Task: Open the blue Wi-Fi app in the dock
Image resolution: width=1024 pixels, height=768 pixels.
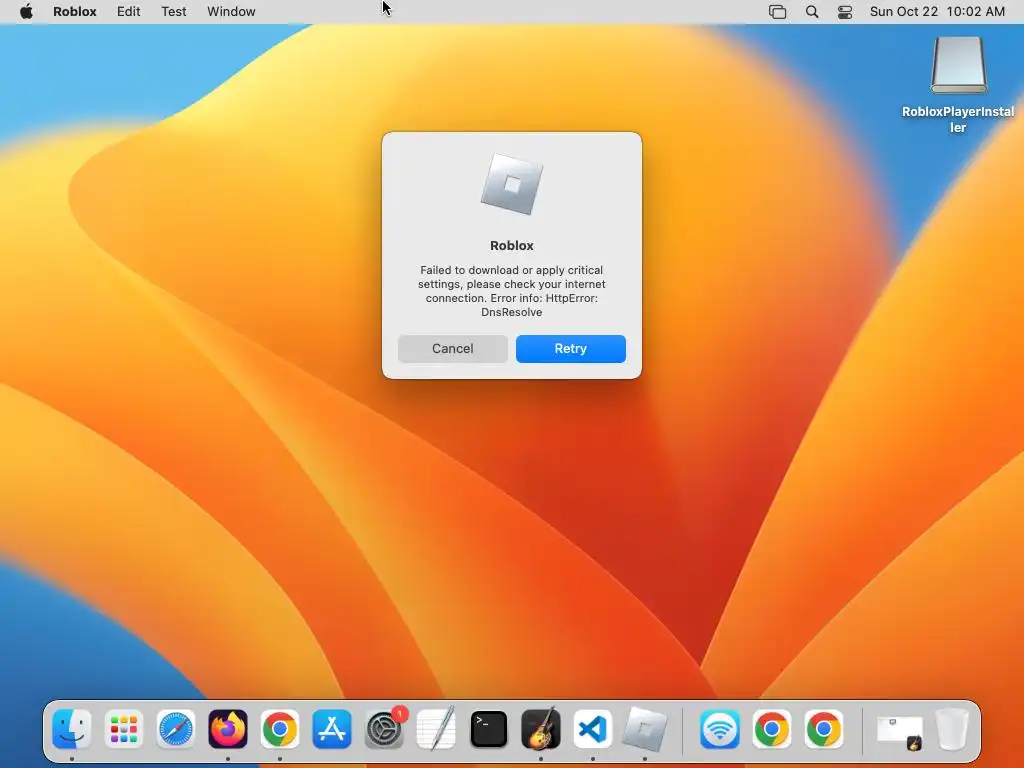Action: (720, 729)
